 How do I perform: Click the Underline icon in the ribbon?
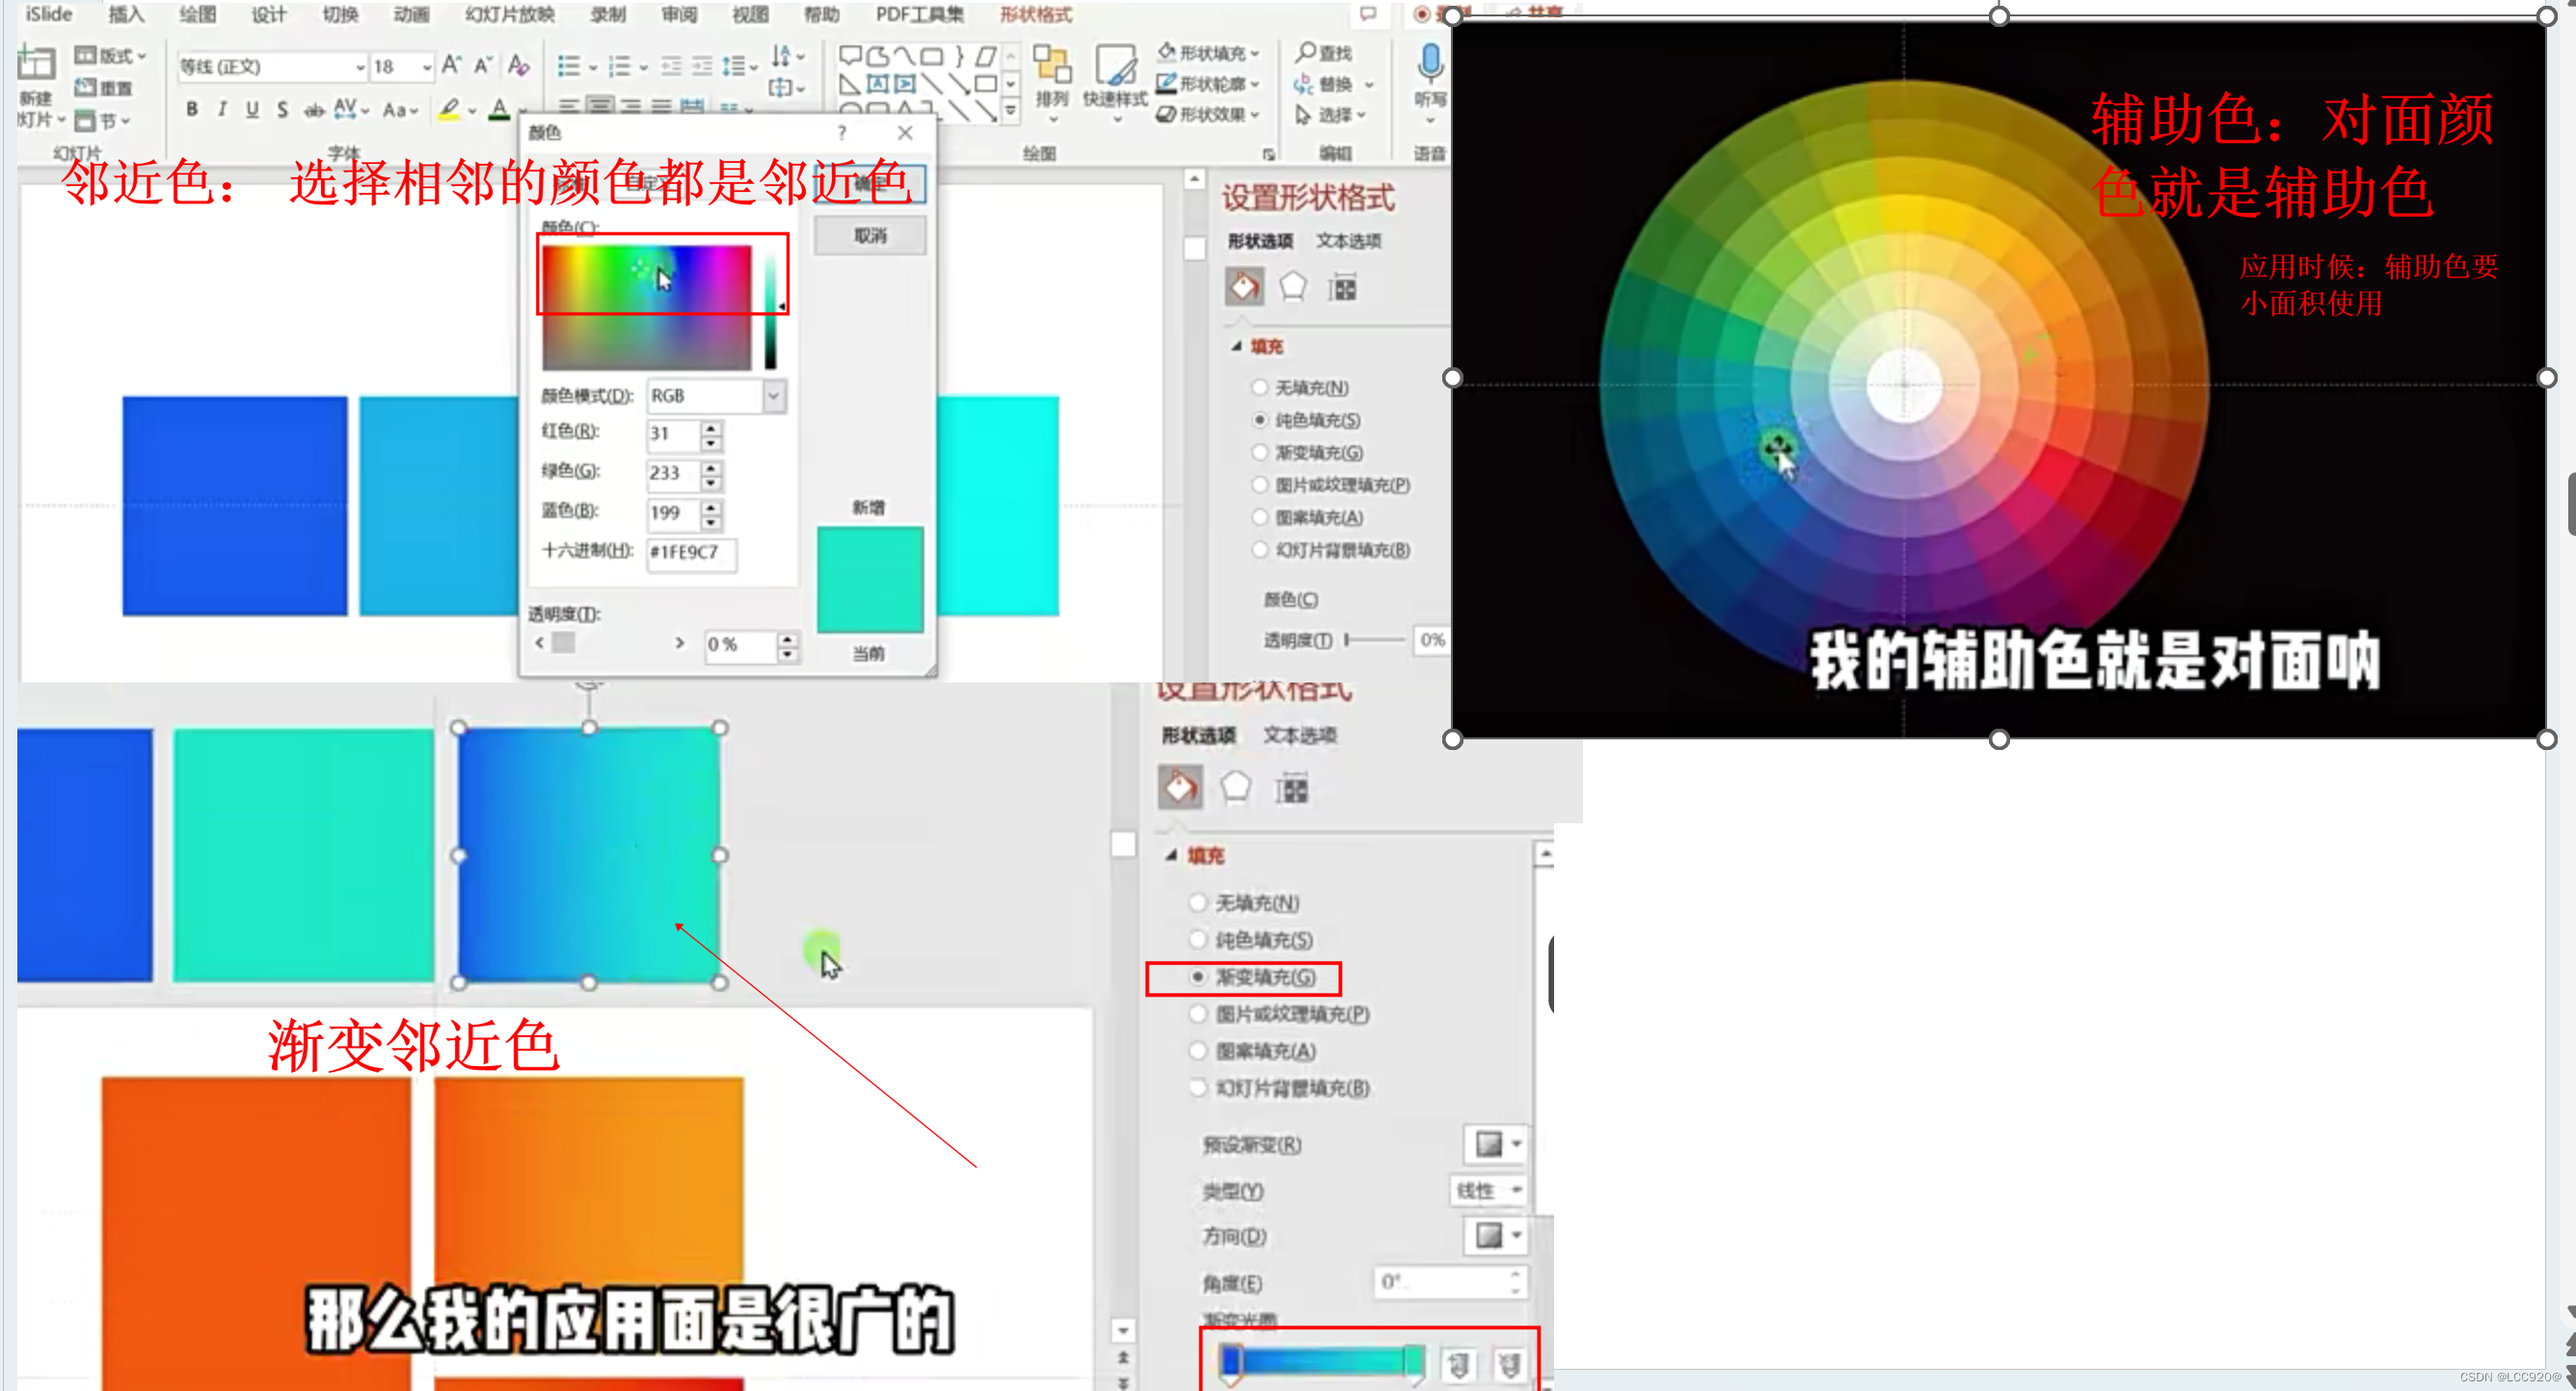(252, 109)
